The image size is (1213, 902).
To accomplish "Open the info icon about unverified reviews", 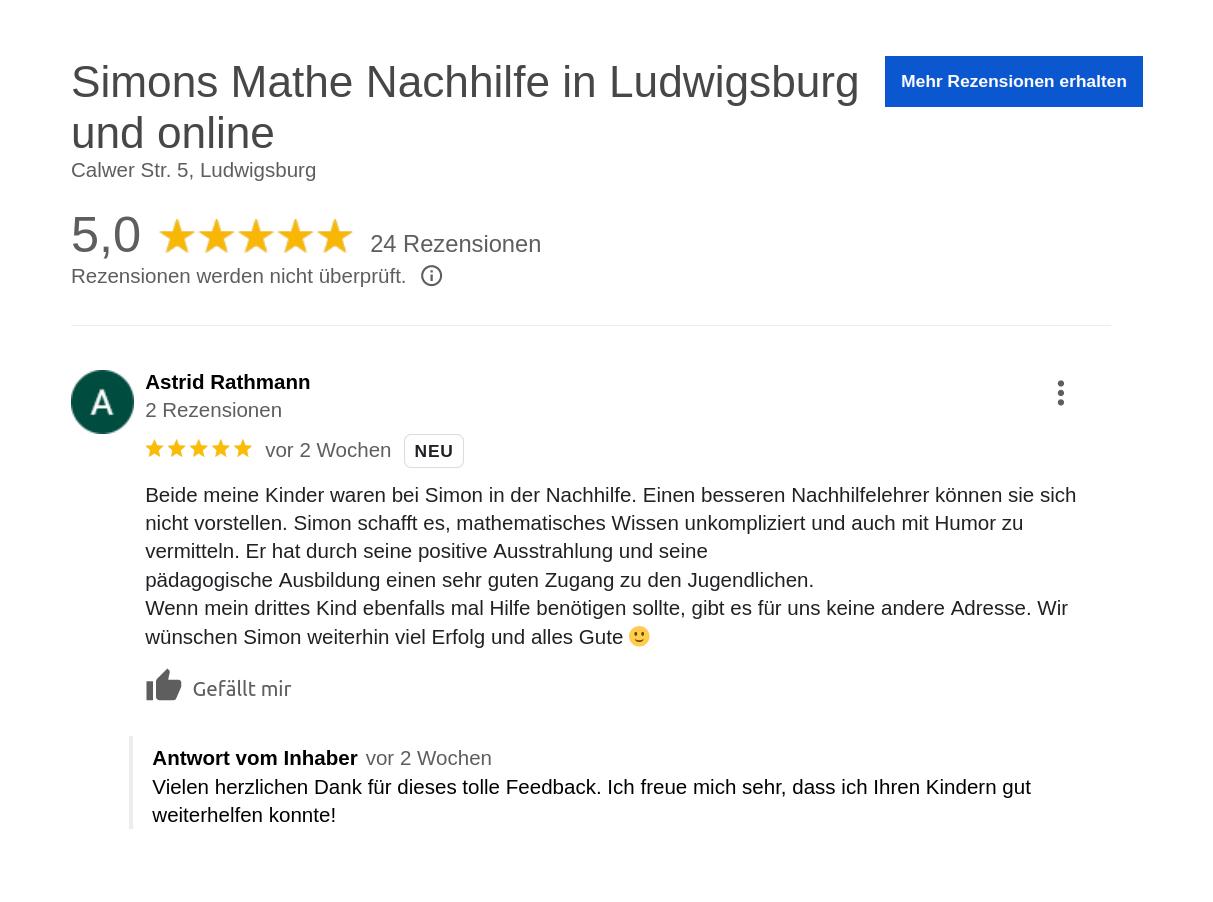I will pos(431,276).
